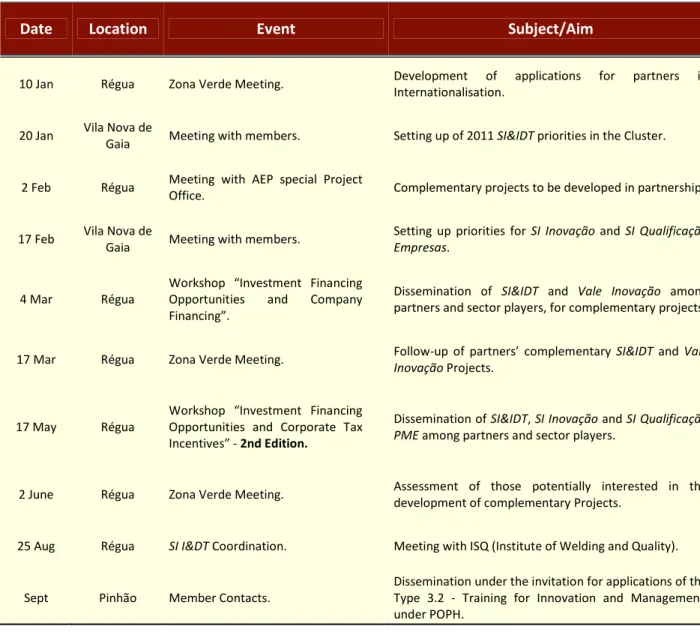Click 'Meeting with AEP special Project Office.'
Viewport: 700px width, 632px height.
(x=266, y=187)
